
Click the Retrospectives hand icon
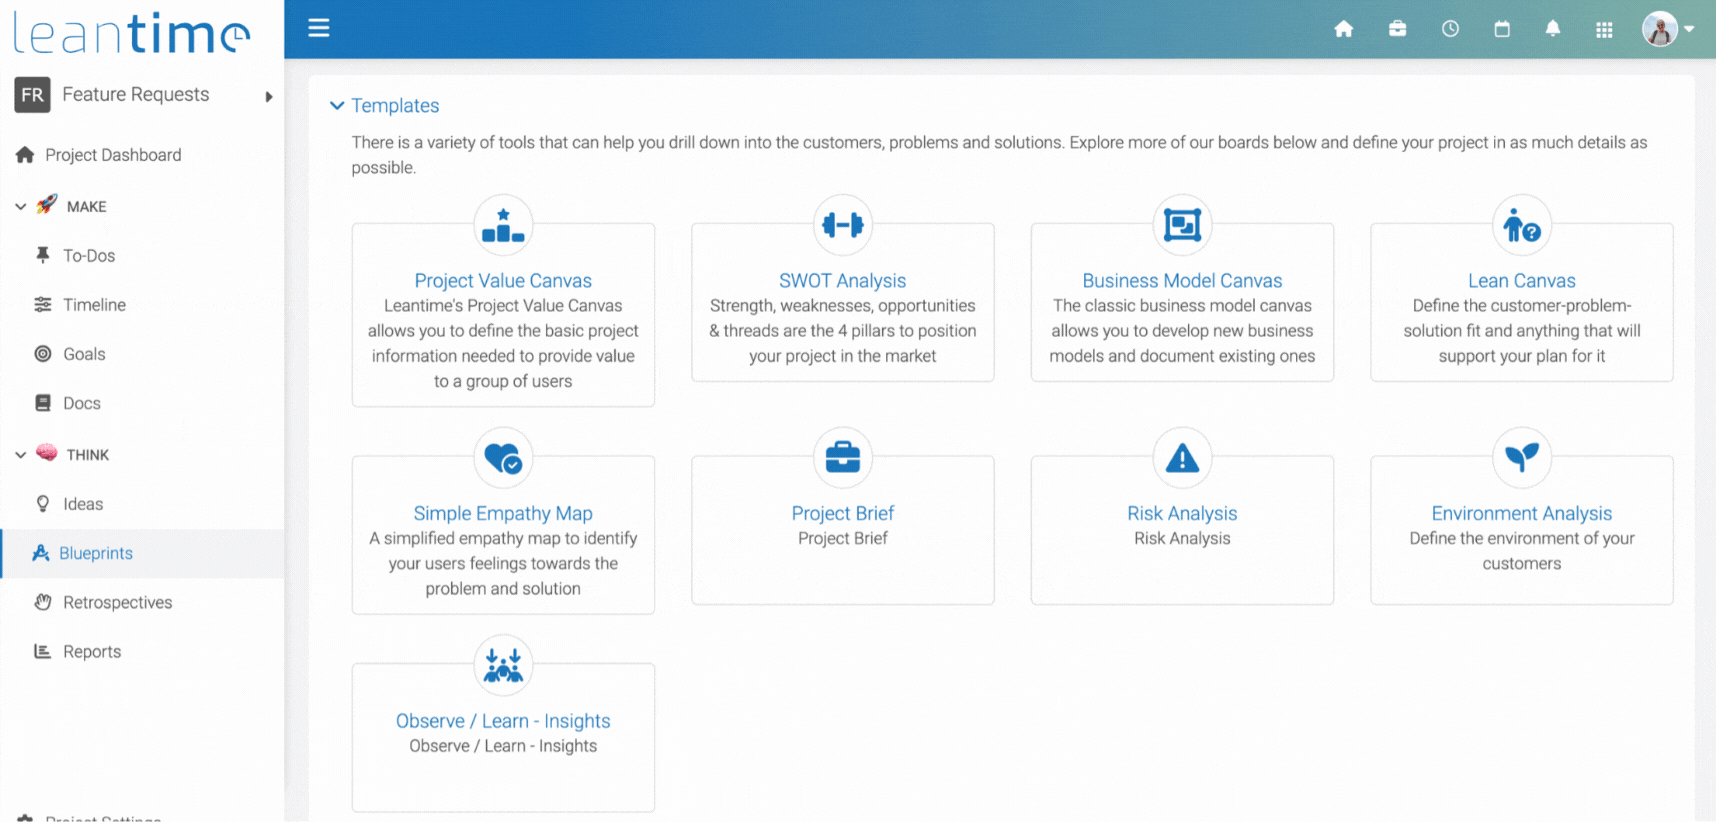[42, 601]
